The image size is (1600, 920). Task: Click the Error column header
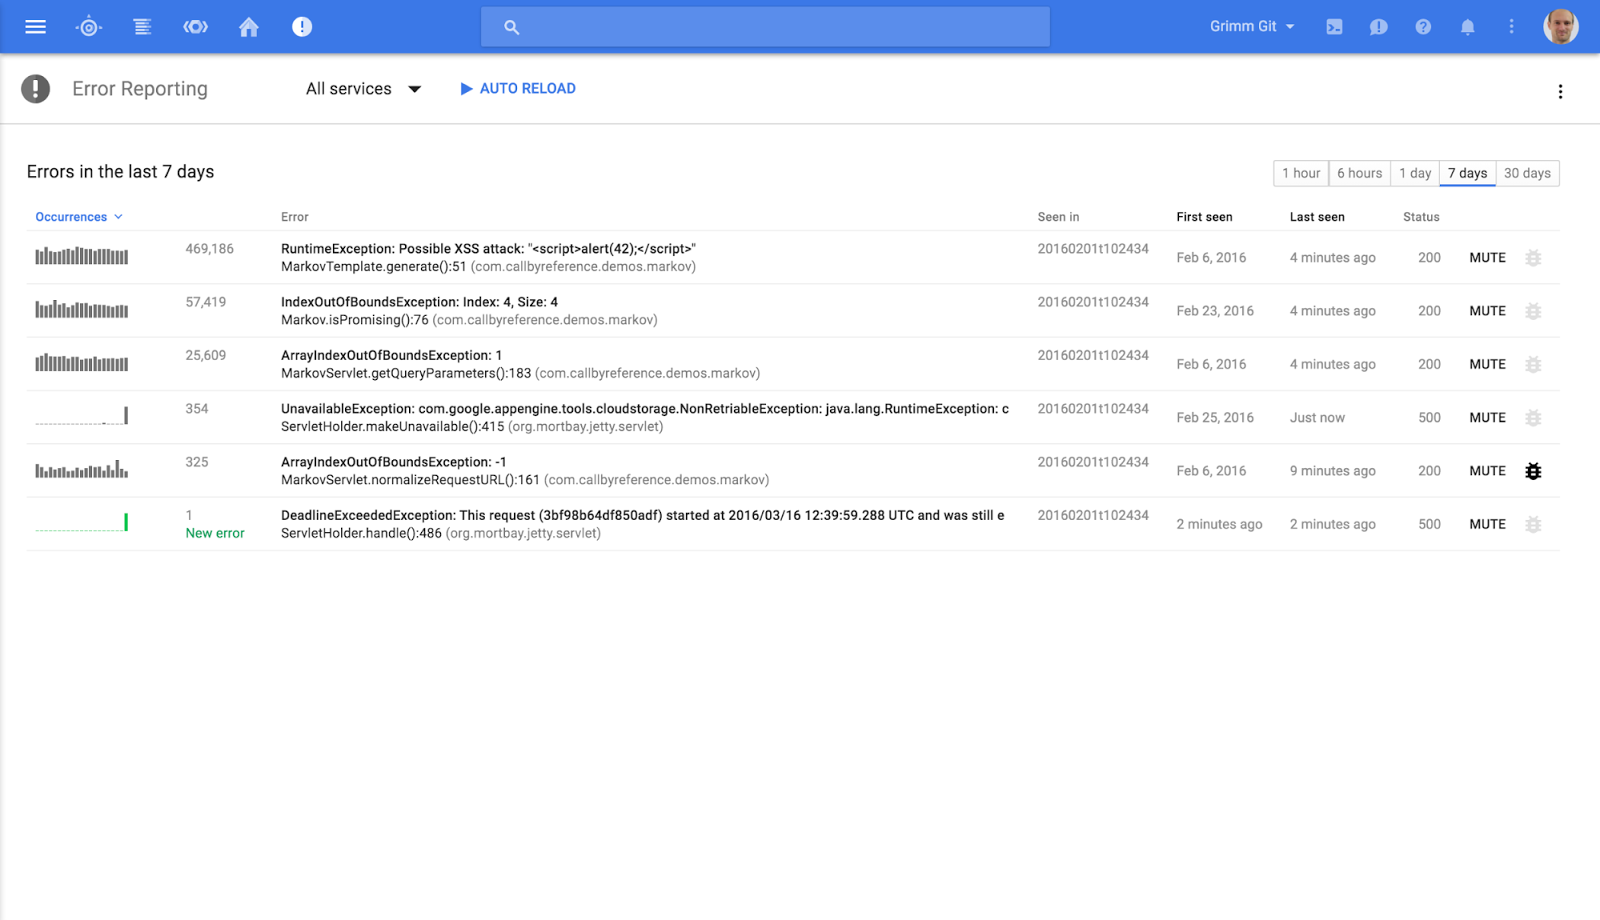tap(295, 217)
